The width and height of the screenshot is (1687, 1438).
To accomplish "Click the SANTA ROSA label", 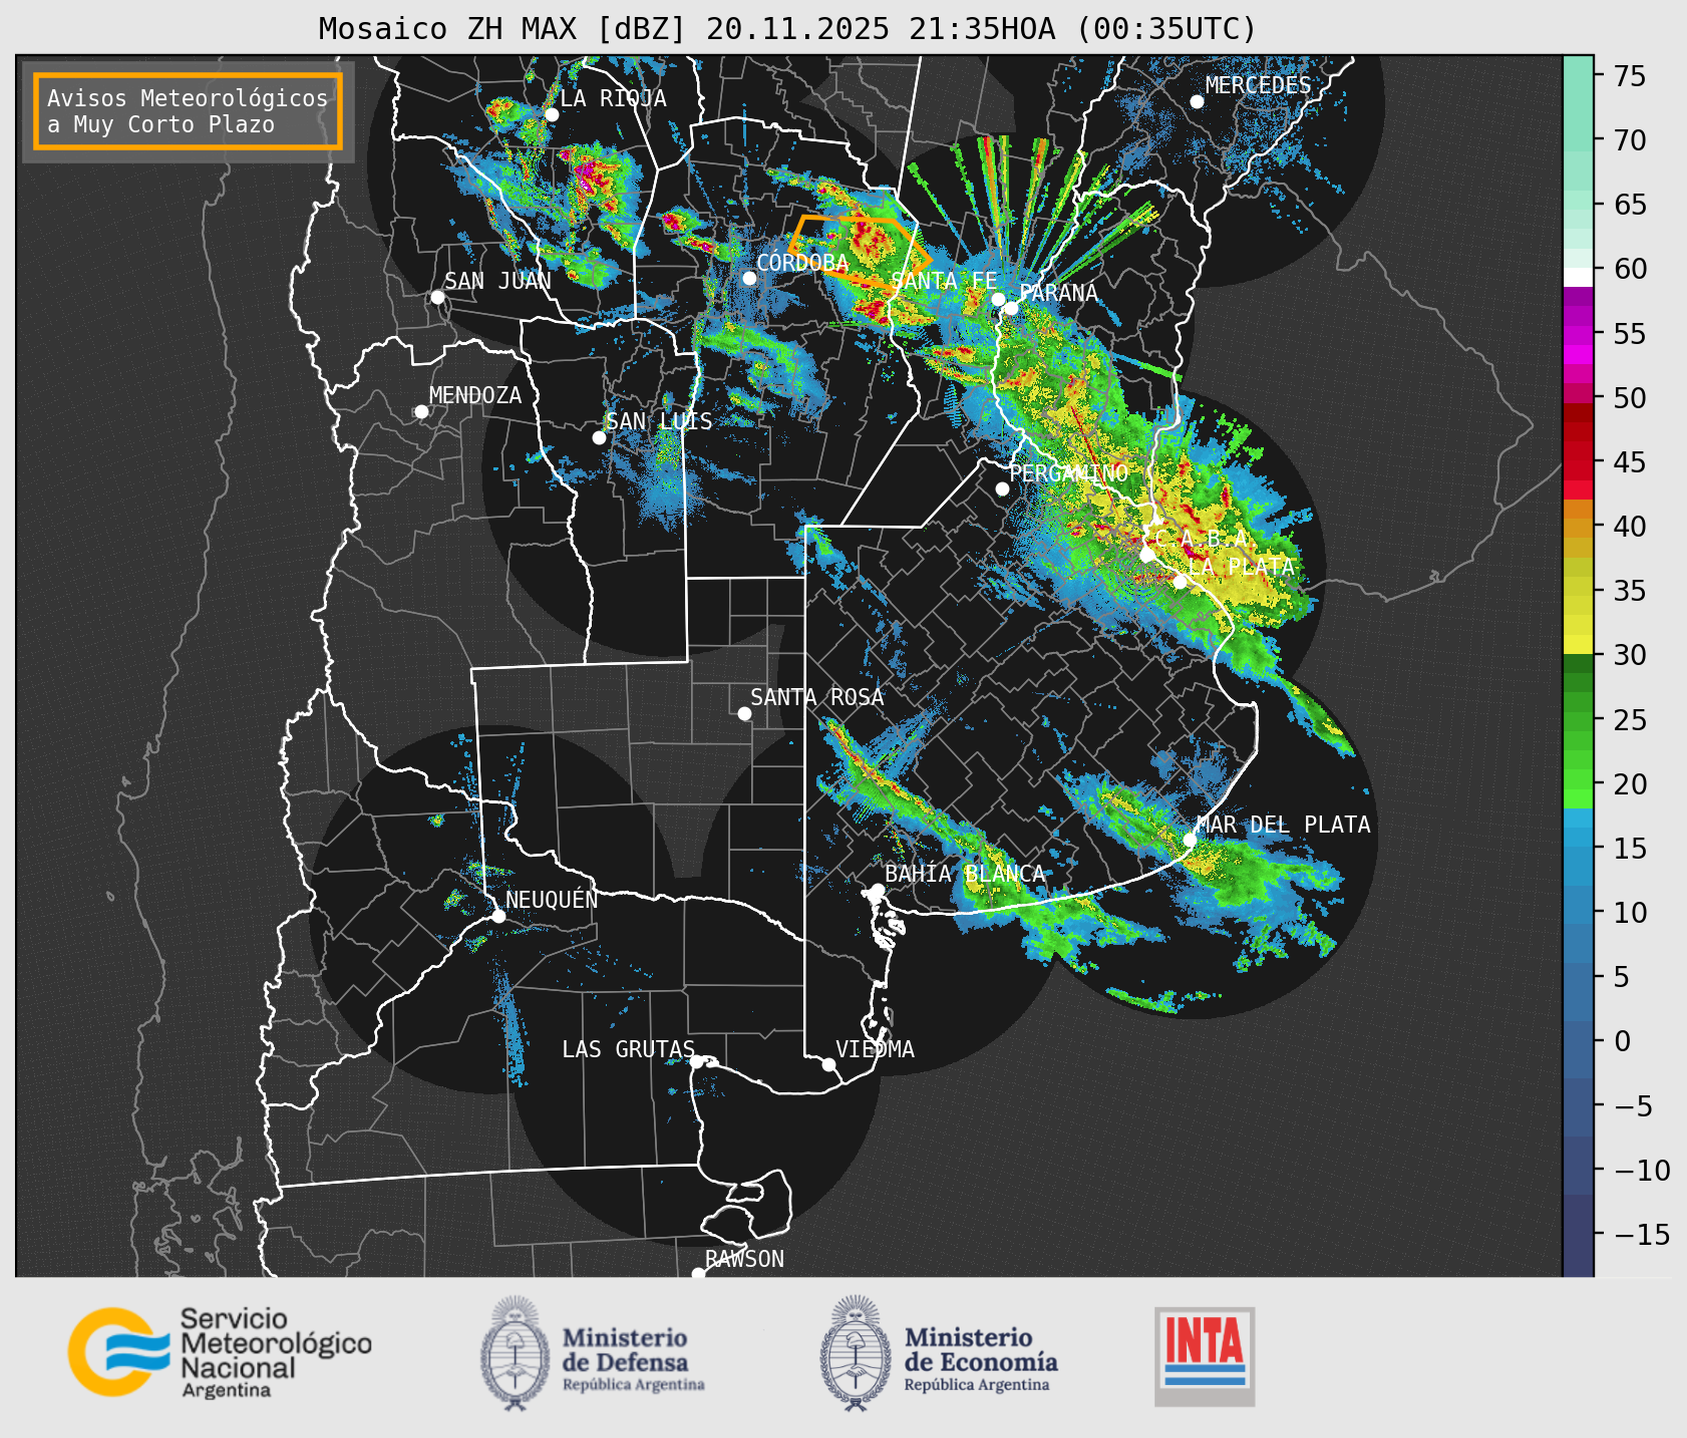I will click(818, 698).
